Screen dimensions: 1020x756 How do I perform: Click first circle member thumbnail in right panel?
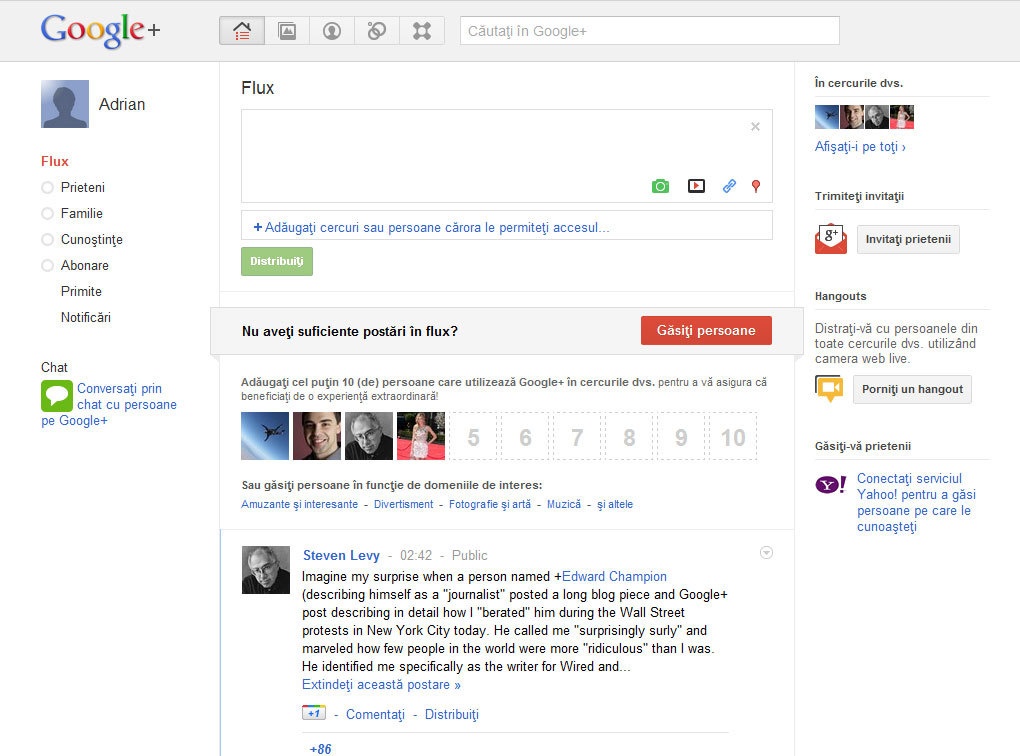coord(827,117)
